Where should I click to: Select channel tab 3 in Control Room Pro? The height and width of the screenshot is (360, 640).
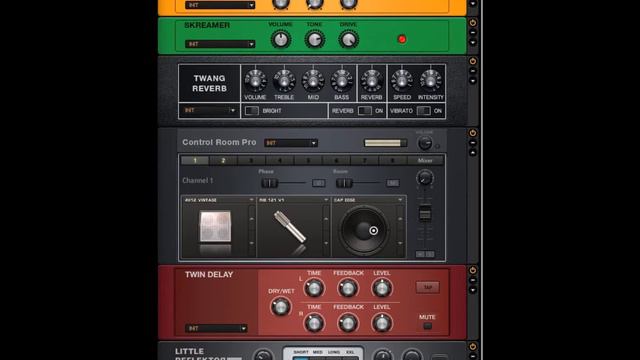(251, 160)
